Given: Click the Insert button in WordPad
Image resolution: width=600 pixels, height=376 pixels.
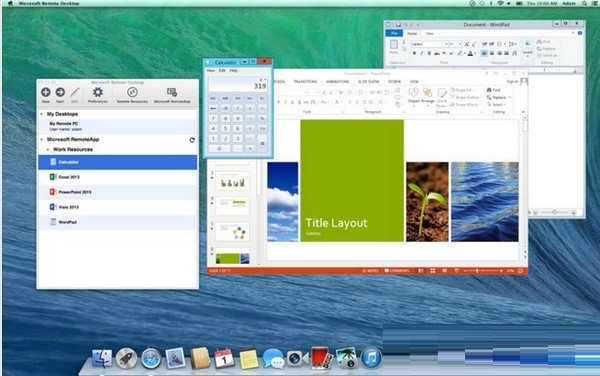Looking at the screenshot, I should point(528,48).
